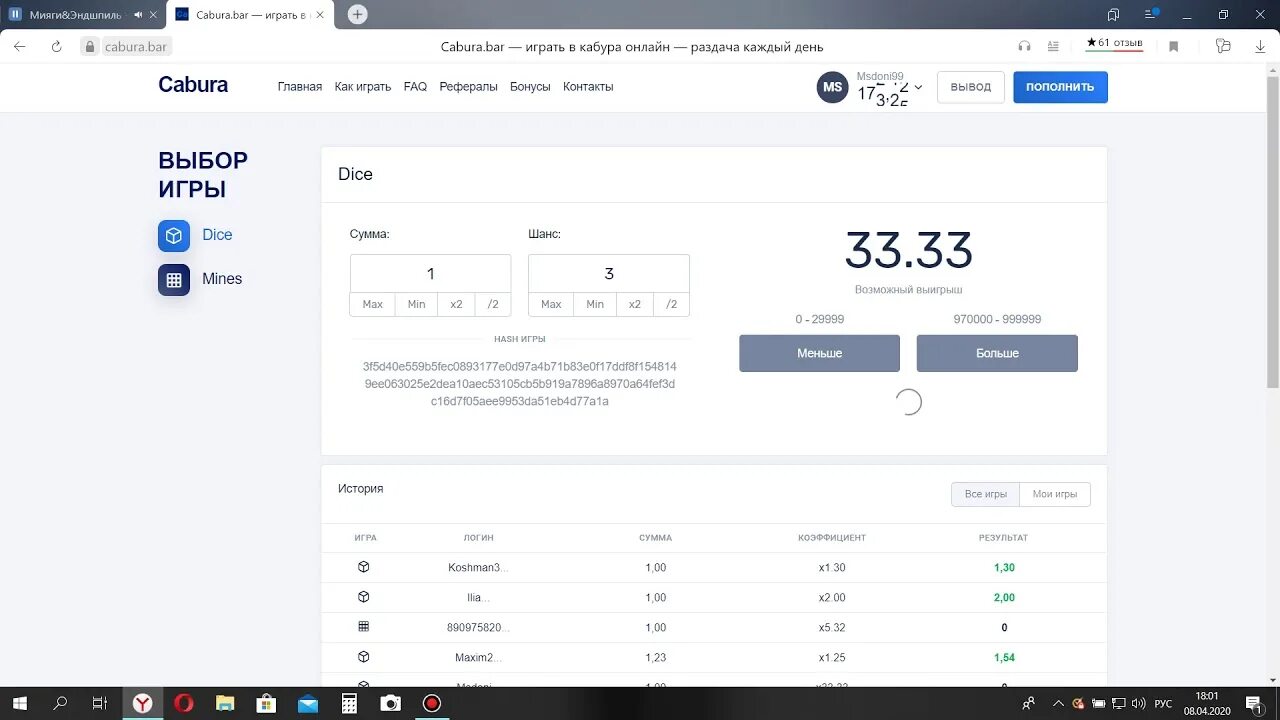This screenshot has width=1280, height=720.
Task: Click the ПОПОЛНИТЬ deposit button
Action: pyautogui.click(x=1060, y=87)
